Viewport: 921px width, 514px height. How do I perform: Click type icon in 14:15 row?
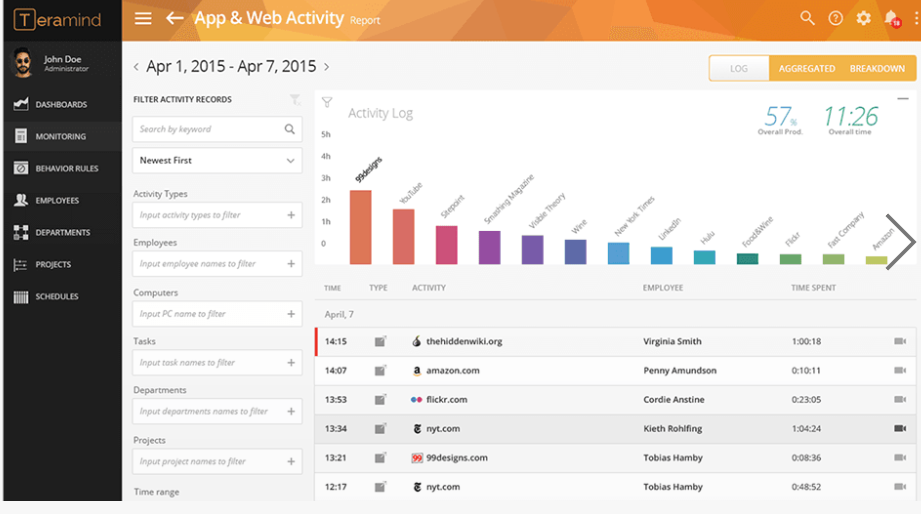tap(380, 341)
